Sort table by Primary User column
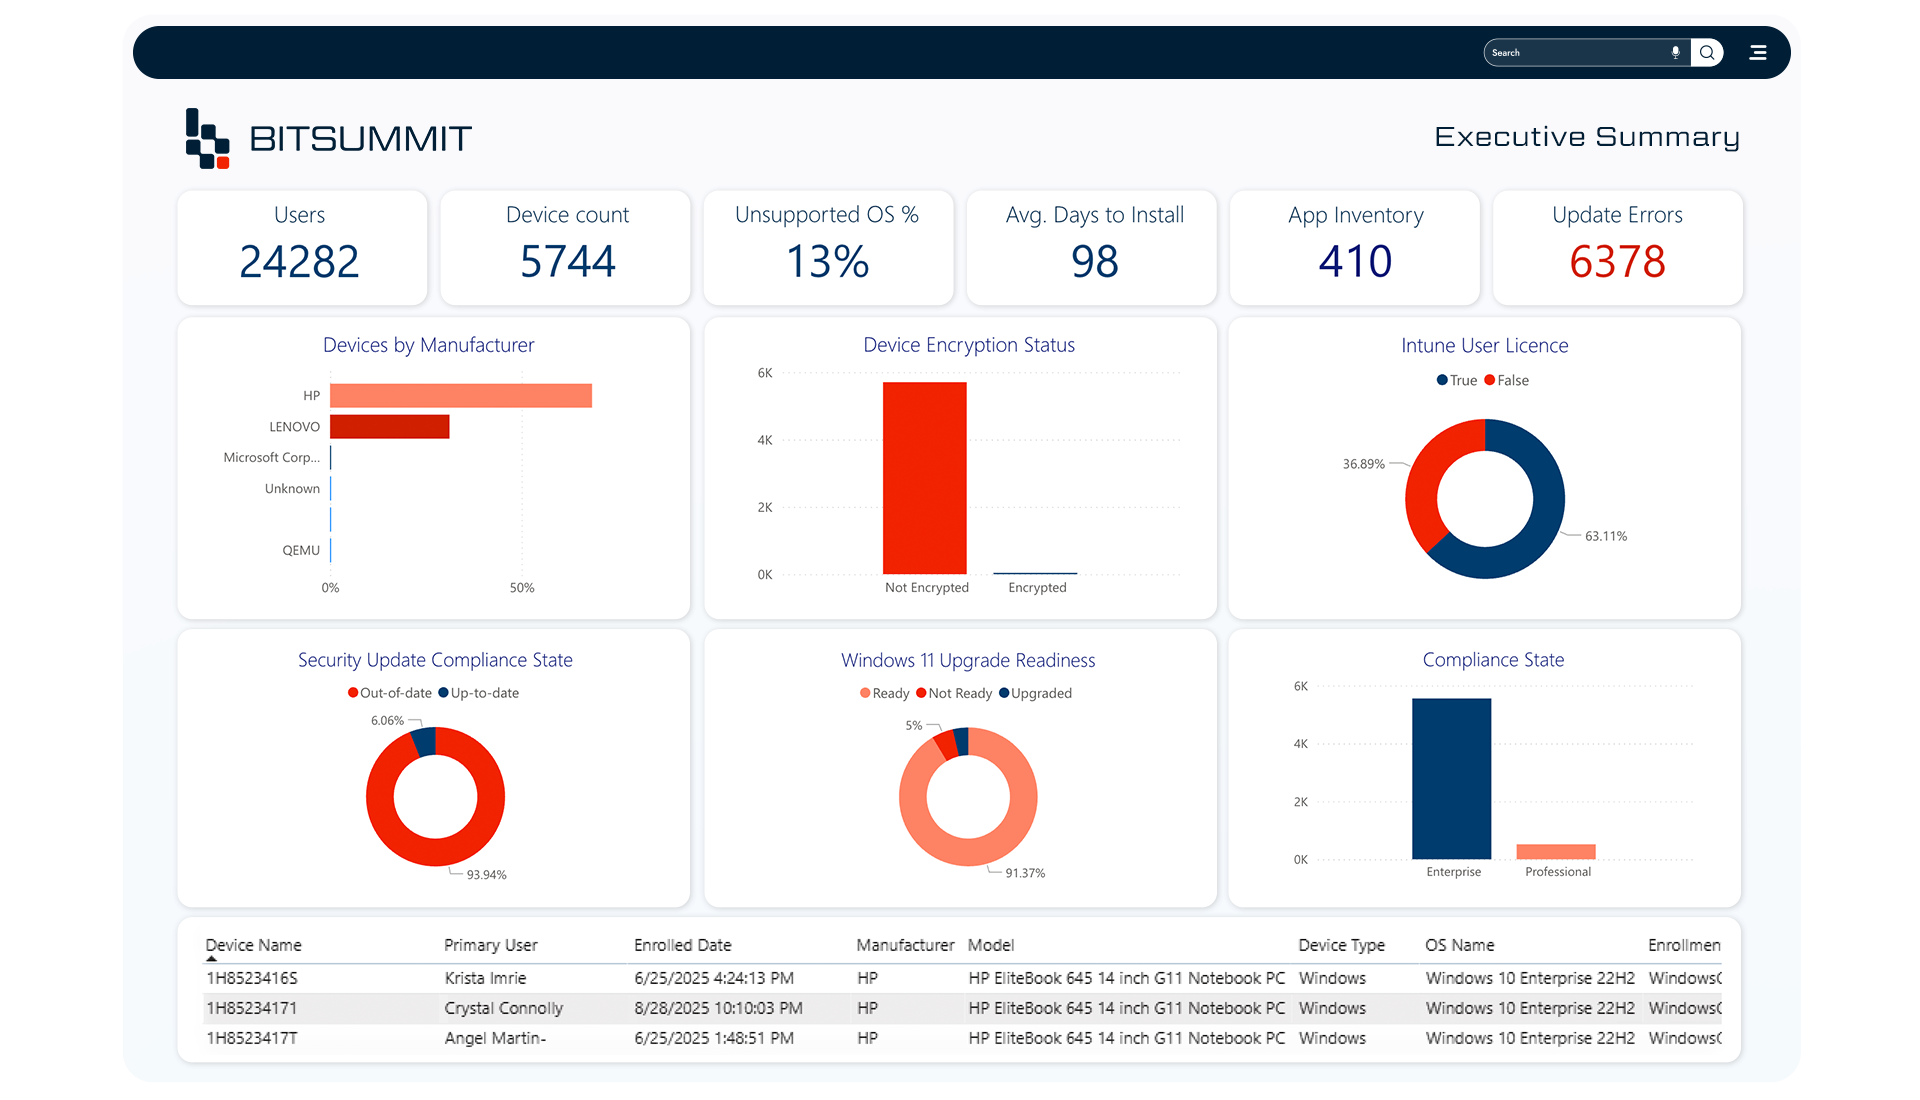This screenshot has height=1100, width=1920. pyautogui.click(x=490, y=945)
